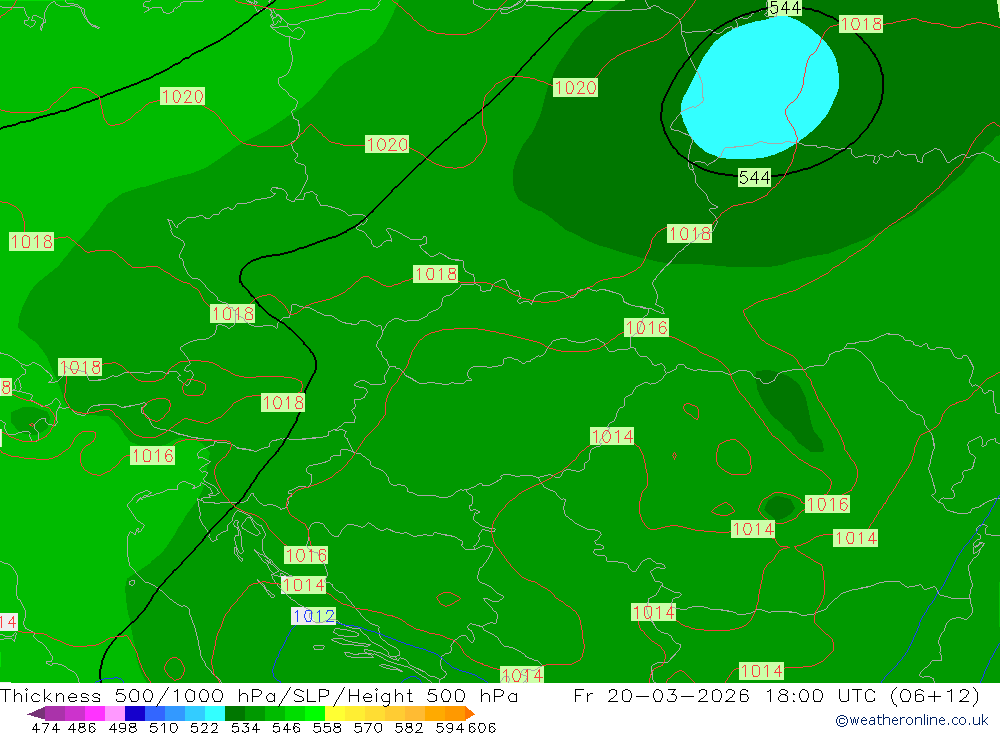The height and width of the screenshot is (733, 1000).
Task: Click the orange right arrow of legend
Action: (469, 713)
